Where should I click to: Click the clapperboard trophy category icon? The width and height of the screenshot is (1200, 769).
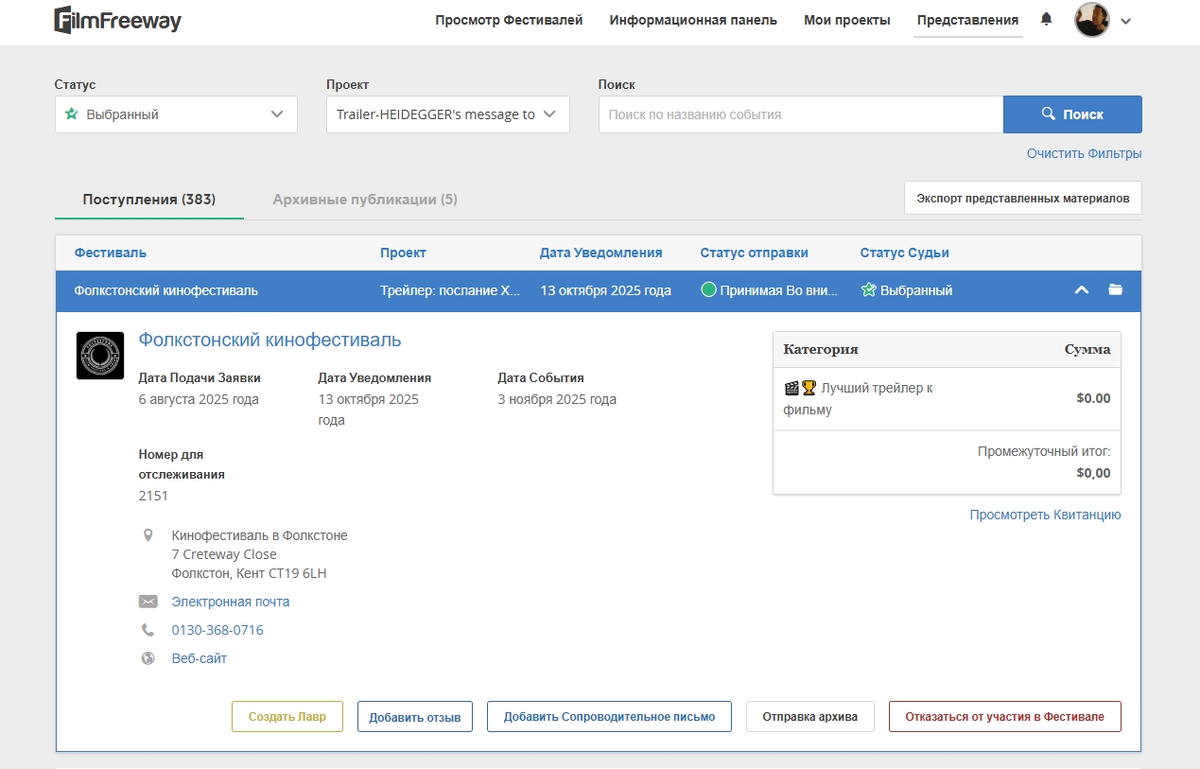click(800, 388)
